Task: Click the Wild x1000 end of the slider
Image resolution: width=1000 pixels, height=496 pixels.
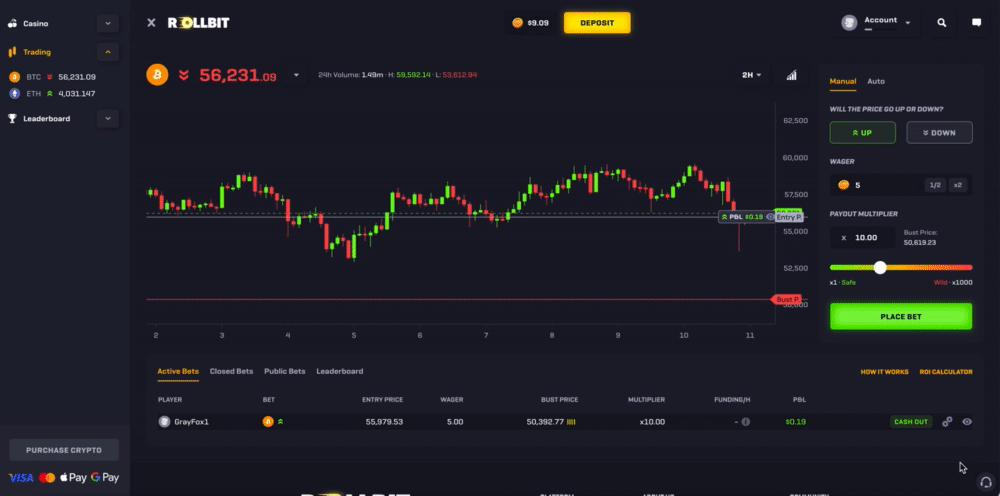Action: pyautogui.click(x=953, y=282)
